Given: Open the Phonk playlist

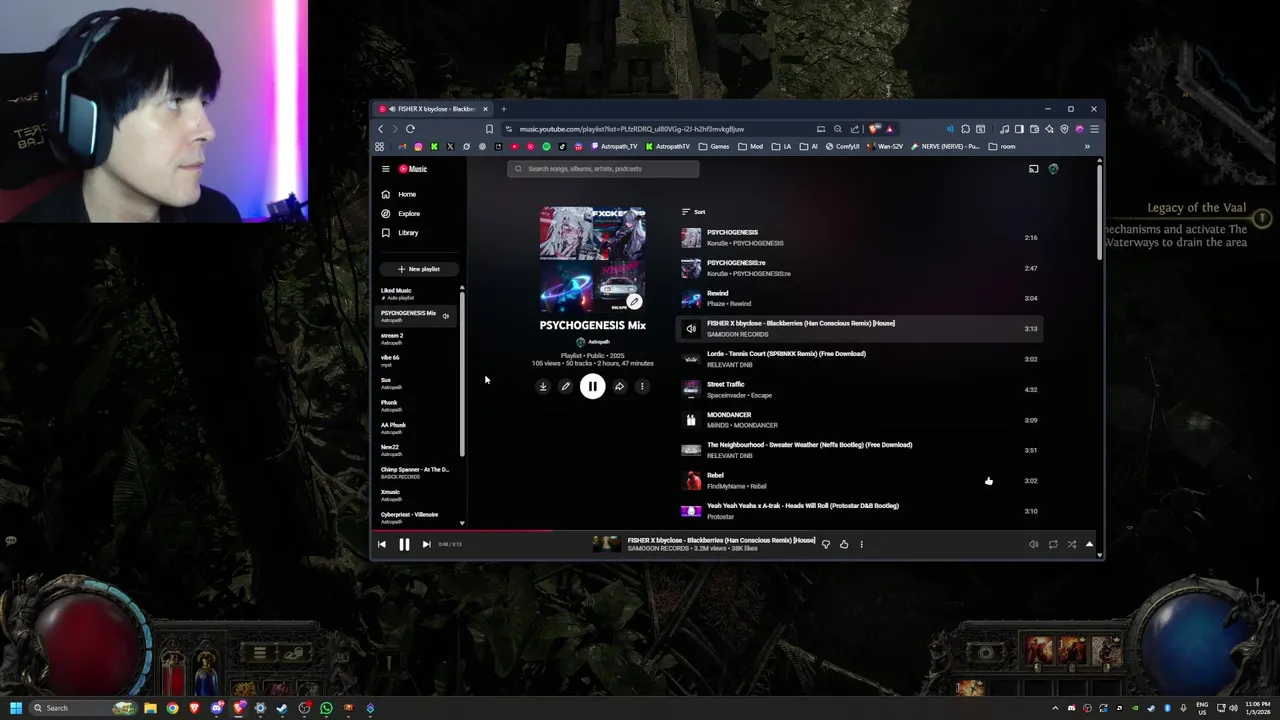Looking at the screenshot, I should tap(417, 406).
